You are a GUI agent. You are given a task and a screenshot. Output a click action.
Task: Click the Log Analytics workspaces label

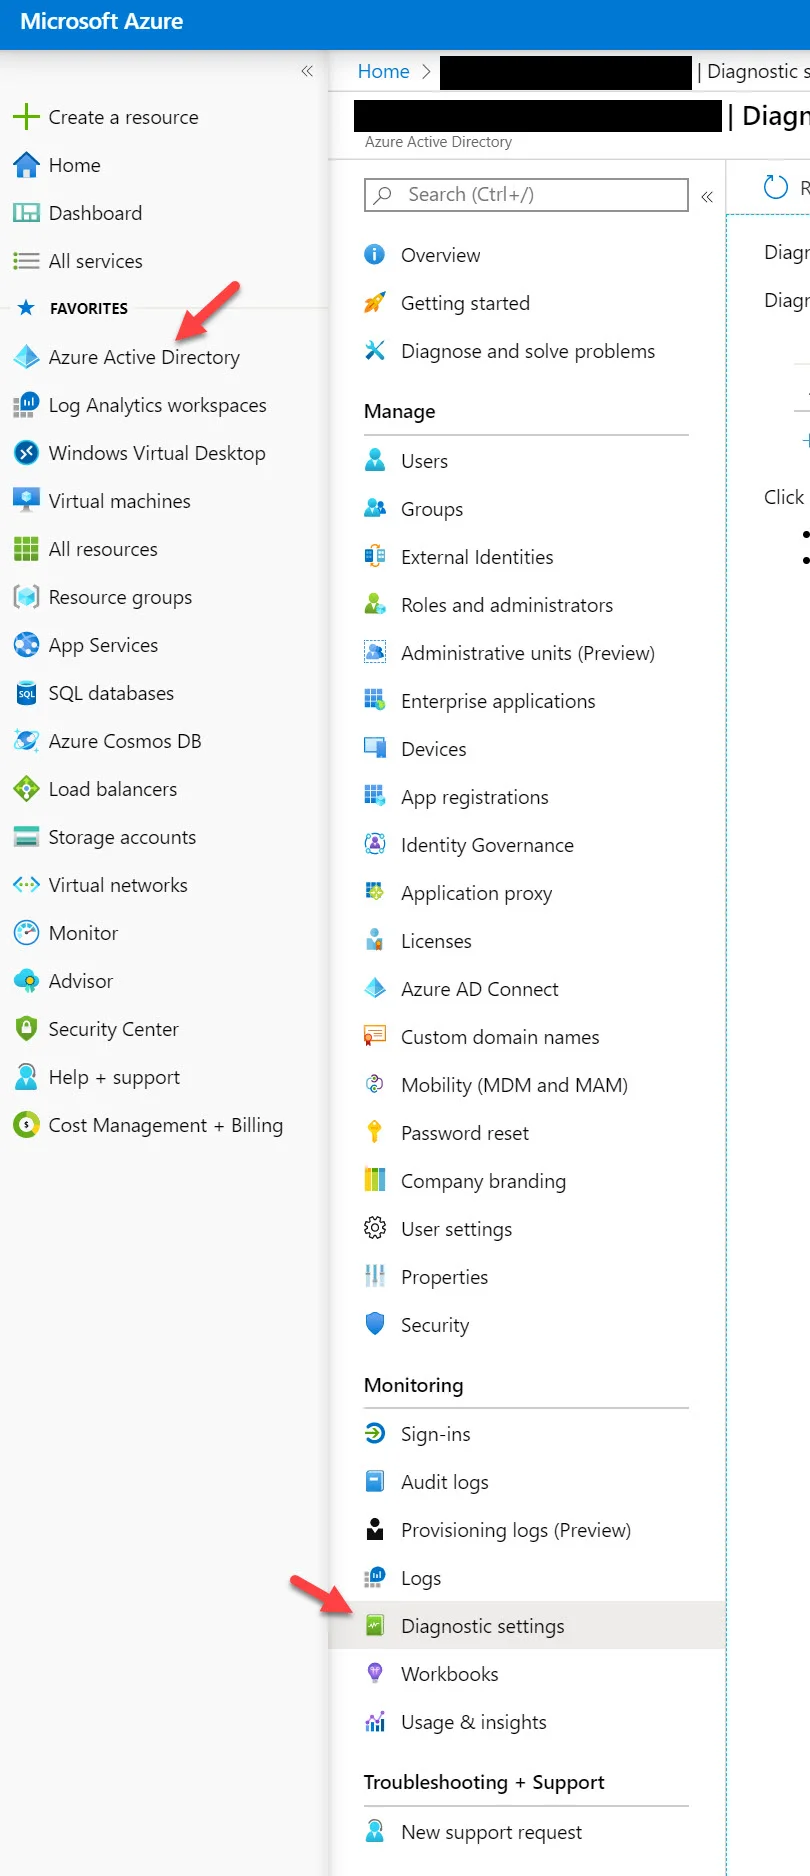(x=158, y=405)
